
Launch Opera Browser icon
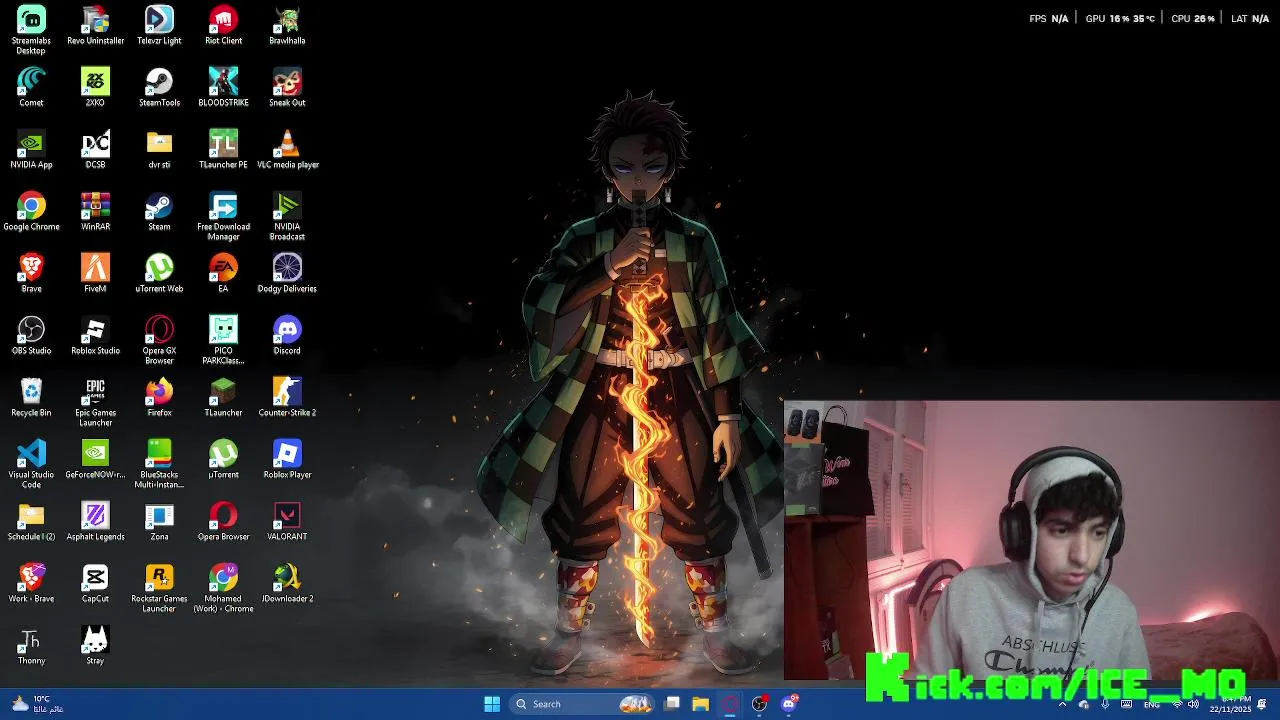click(x=223, y=522)
